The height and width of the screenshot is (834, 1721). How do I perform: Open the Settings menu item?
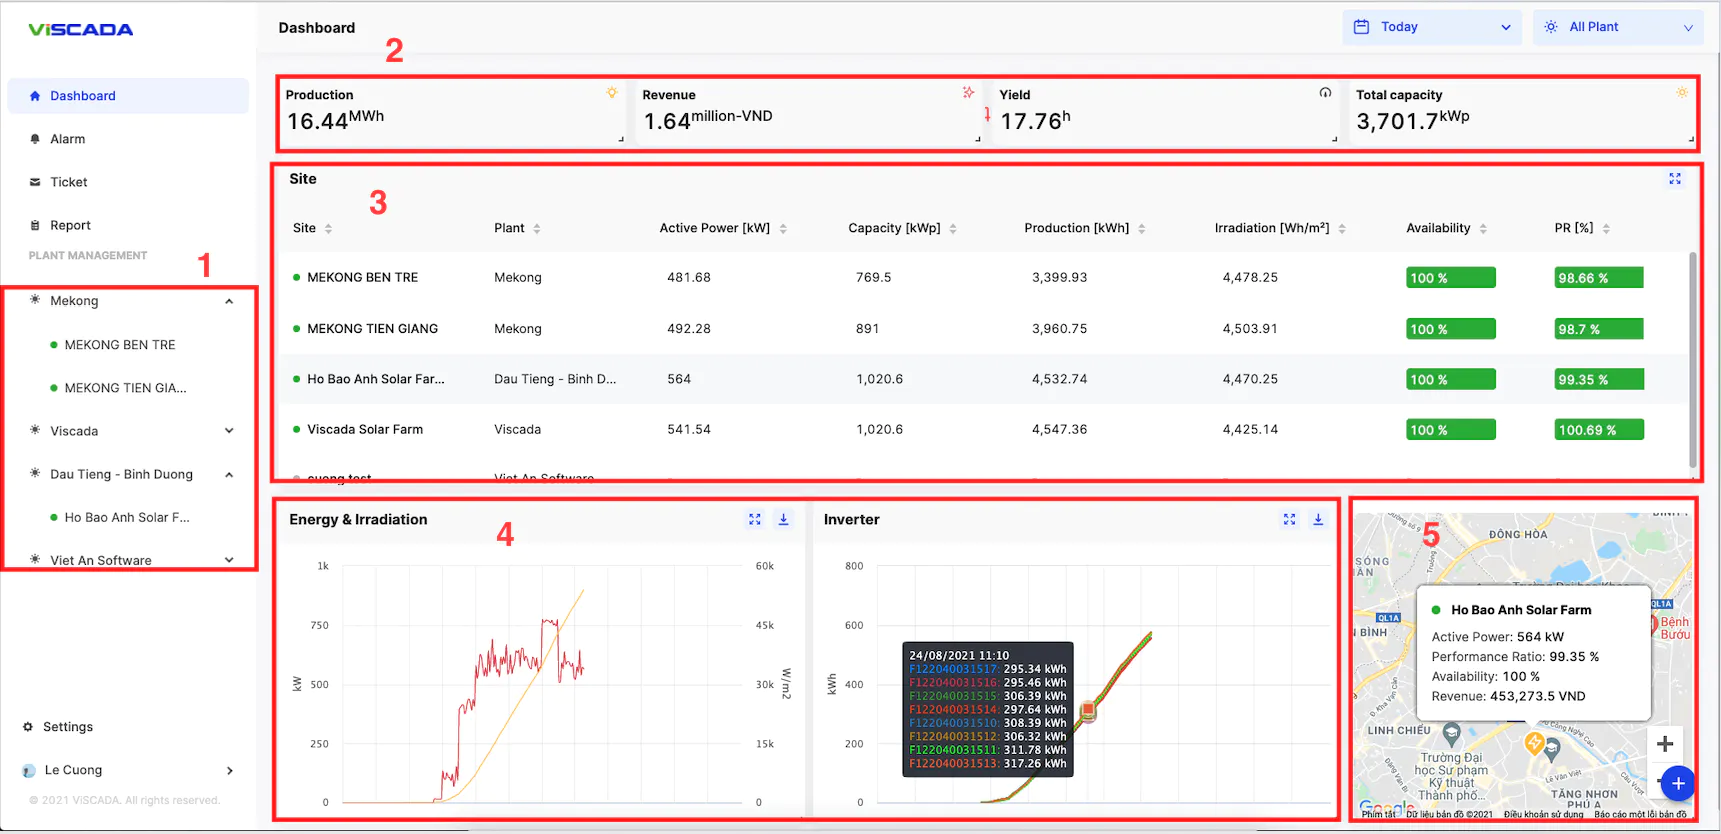pos(68,727)
